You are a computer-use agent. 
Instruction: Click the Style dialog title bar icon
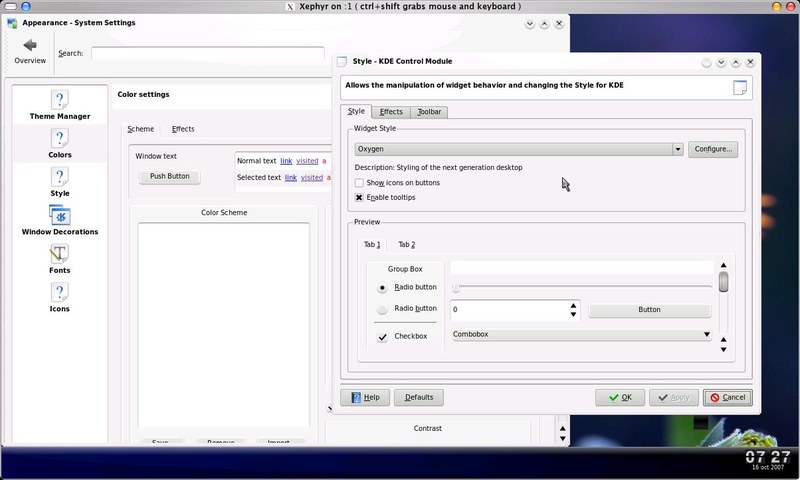342,61
